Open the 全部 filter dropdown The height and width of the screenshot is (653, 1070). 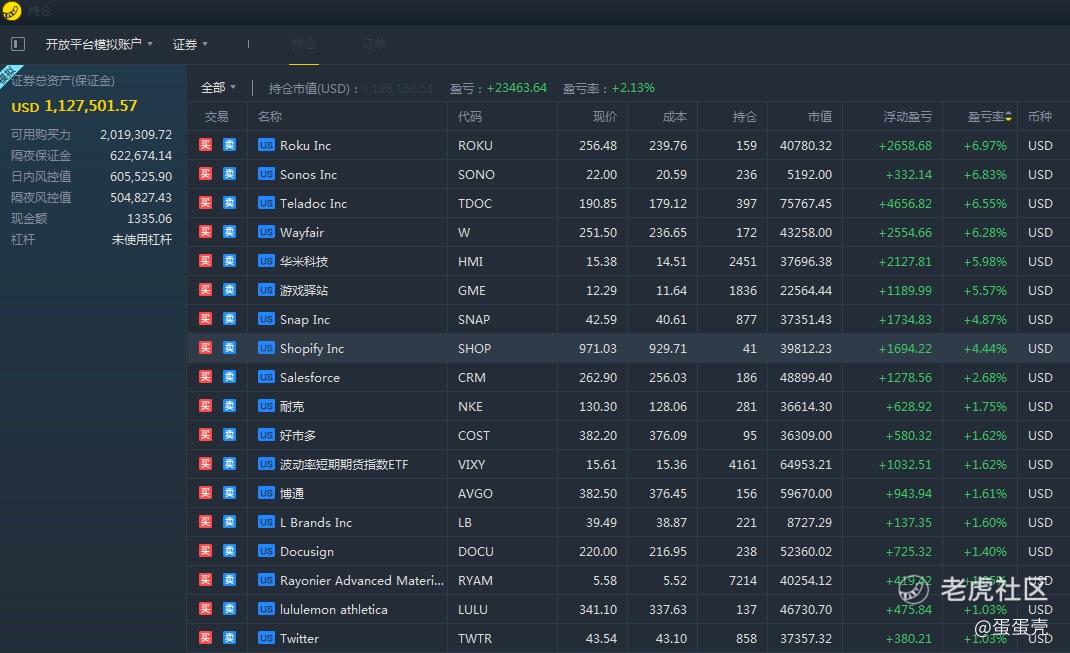[218, 87]
